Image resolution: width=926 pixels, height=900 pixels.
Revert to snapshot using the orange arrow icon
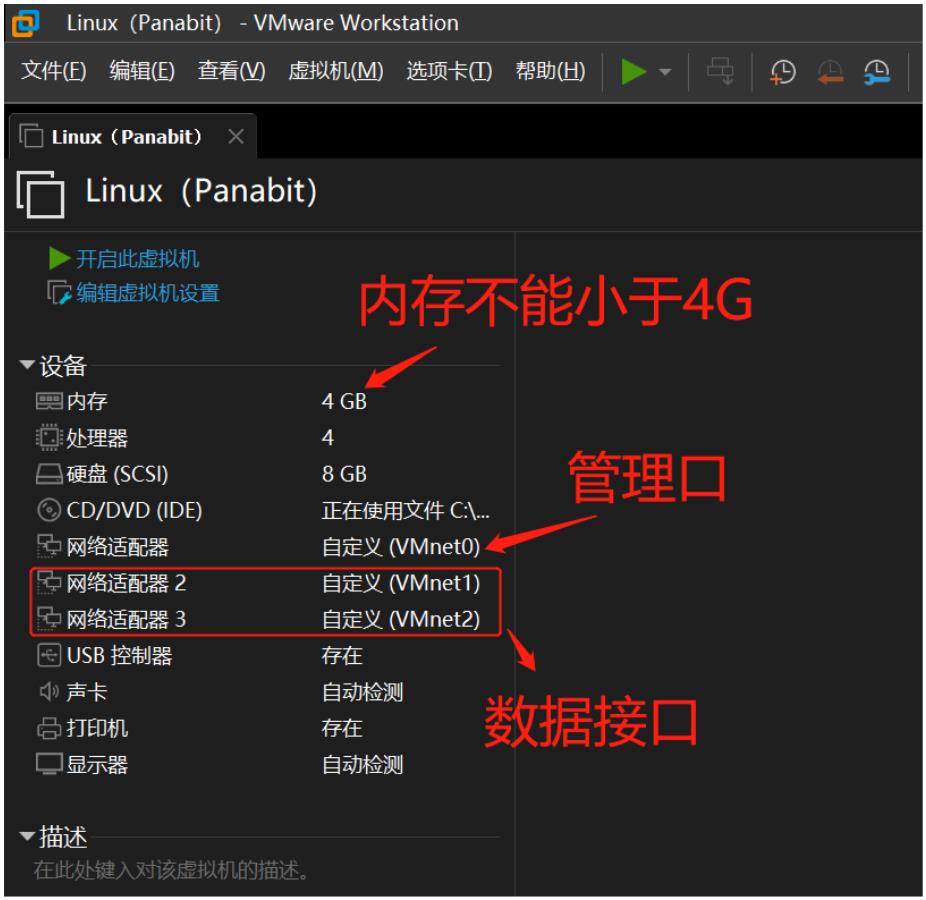(x=830, y=72)
